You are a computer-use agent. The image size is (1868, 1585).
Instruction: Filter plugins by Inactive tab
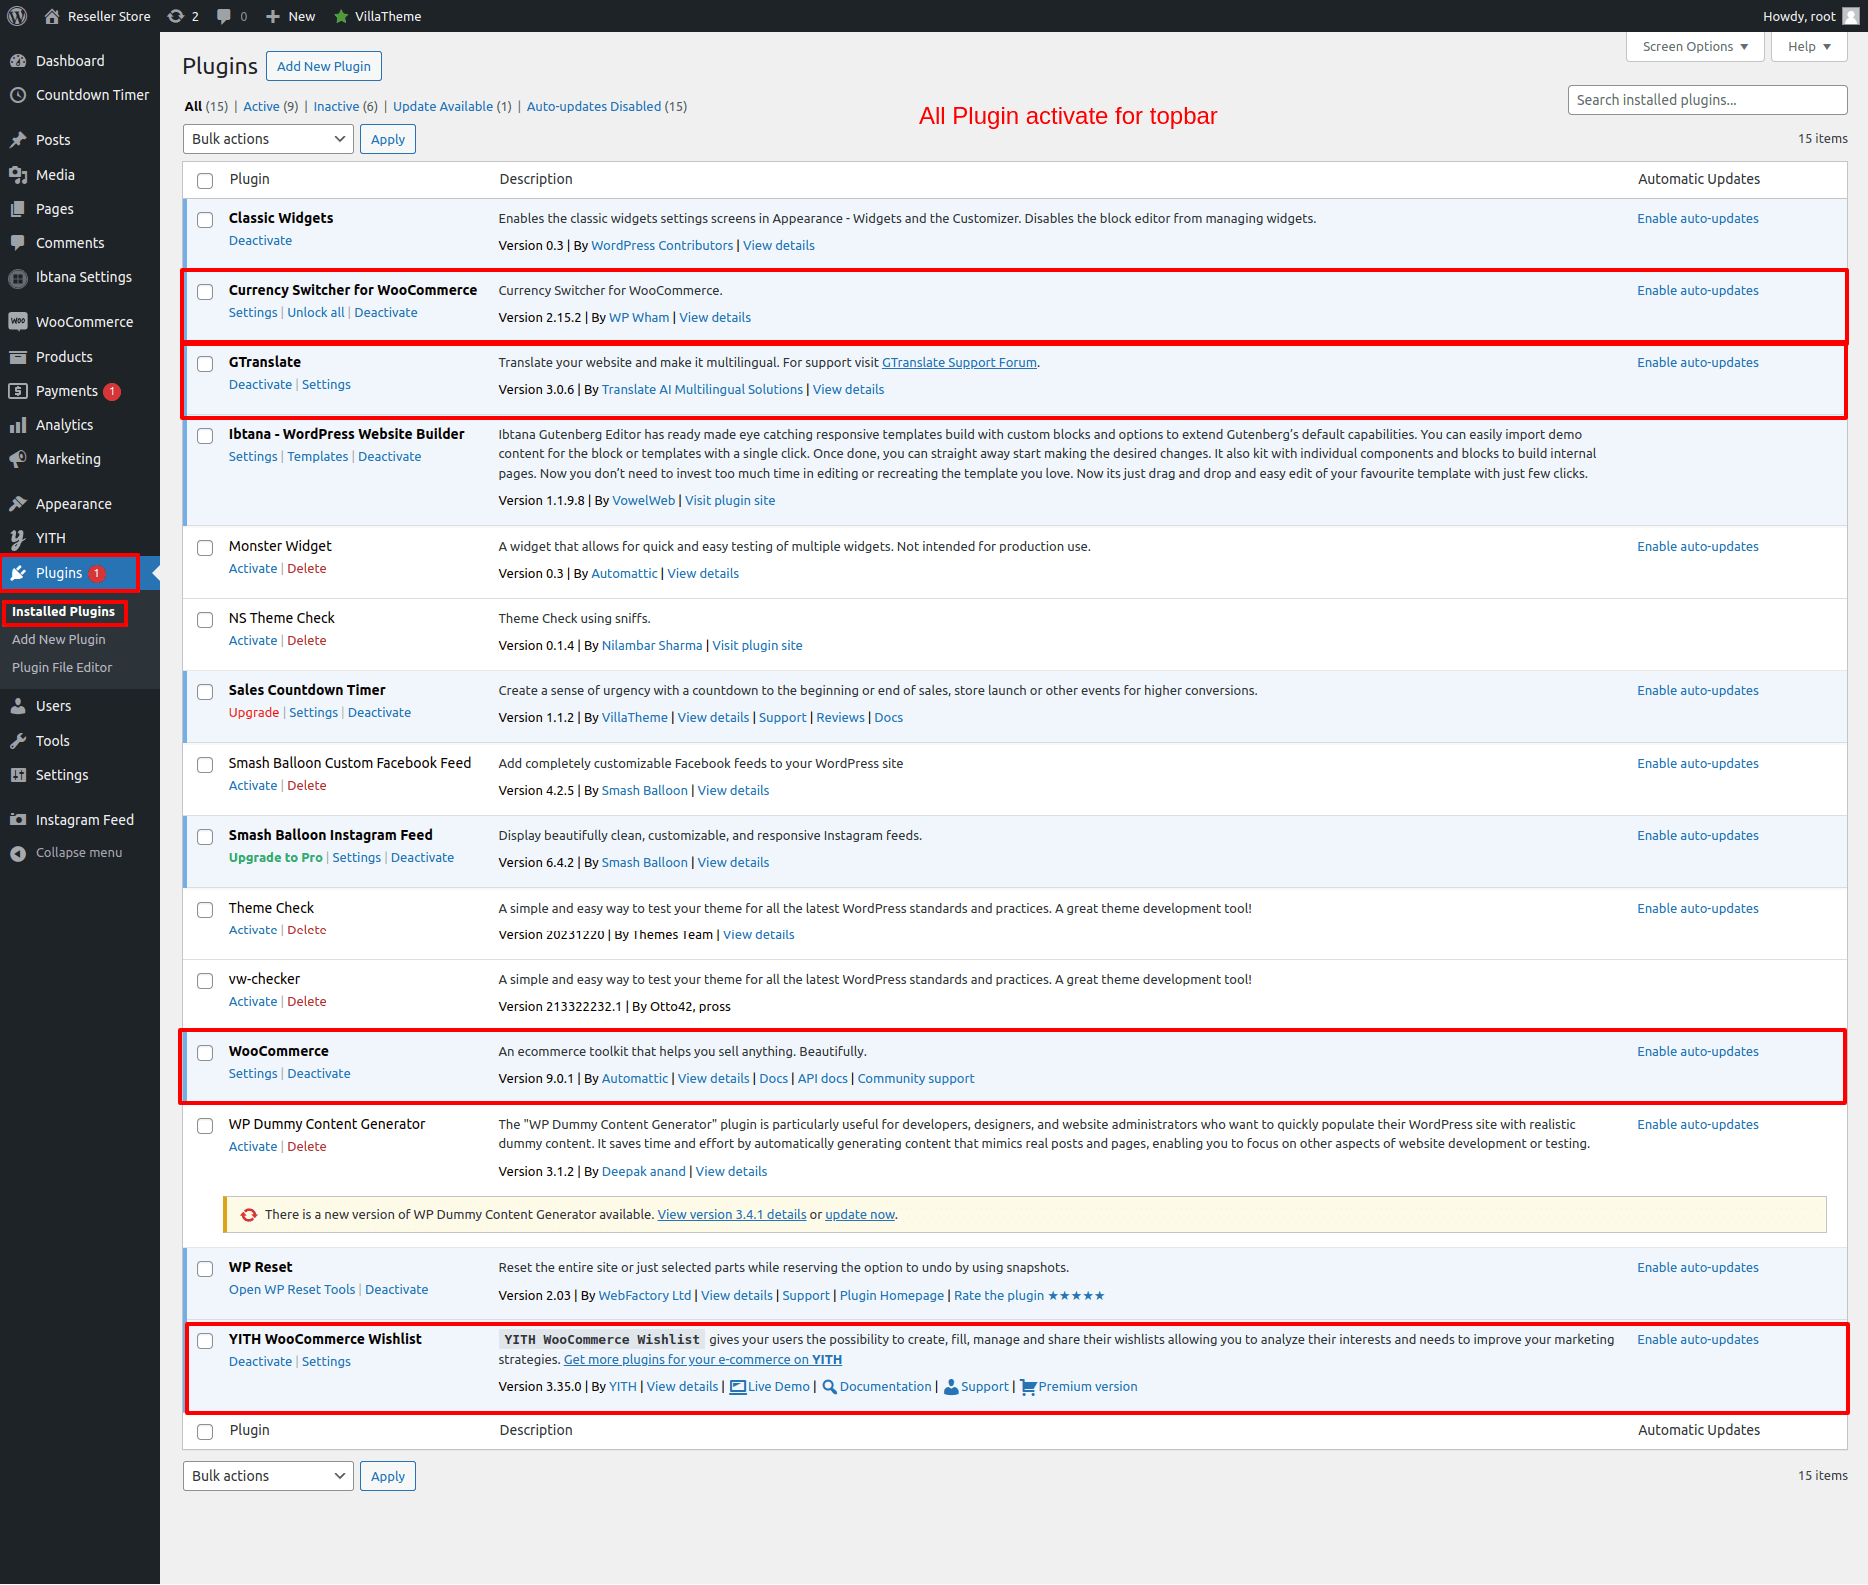coord(336,107)
